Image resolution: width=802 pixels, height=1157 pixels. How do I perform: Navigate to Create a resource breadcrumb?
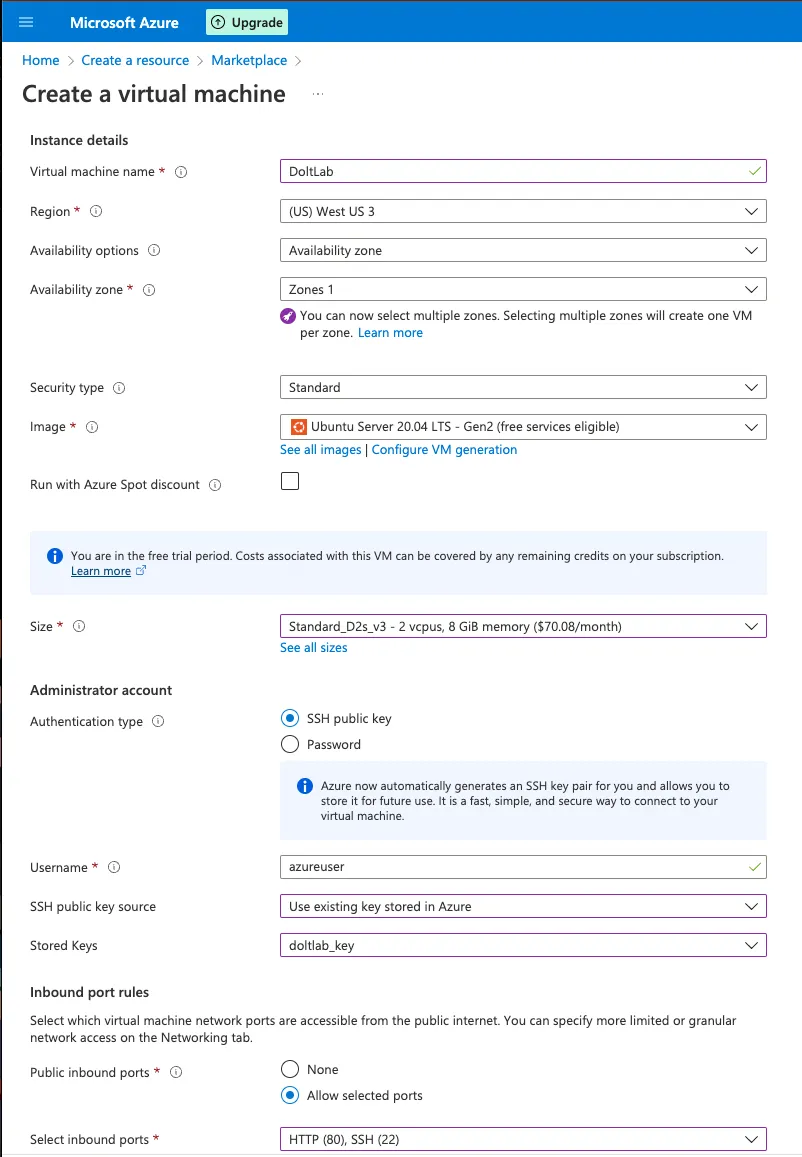135,60
